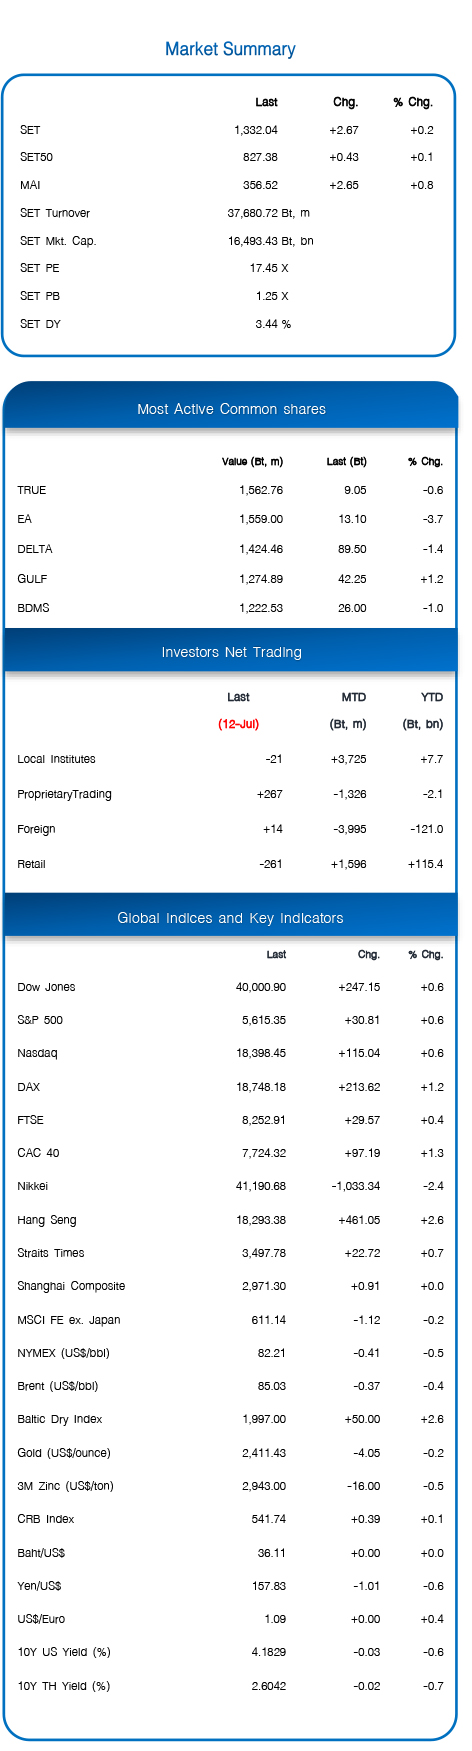
Task: Select the Brent (US$/bbl) row
Action: tap(231, 1386)
